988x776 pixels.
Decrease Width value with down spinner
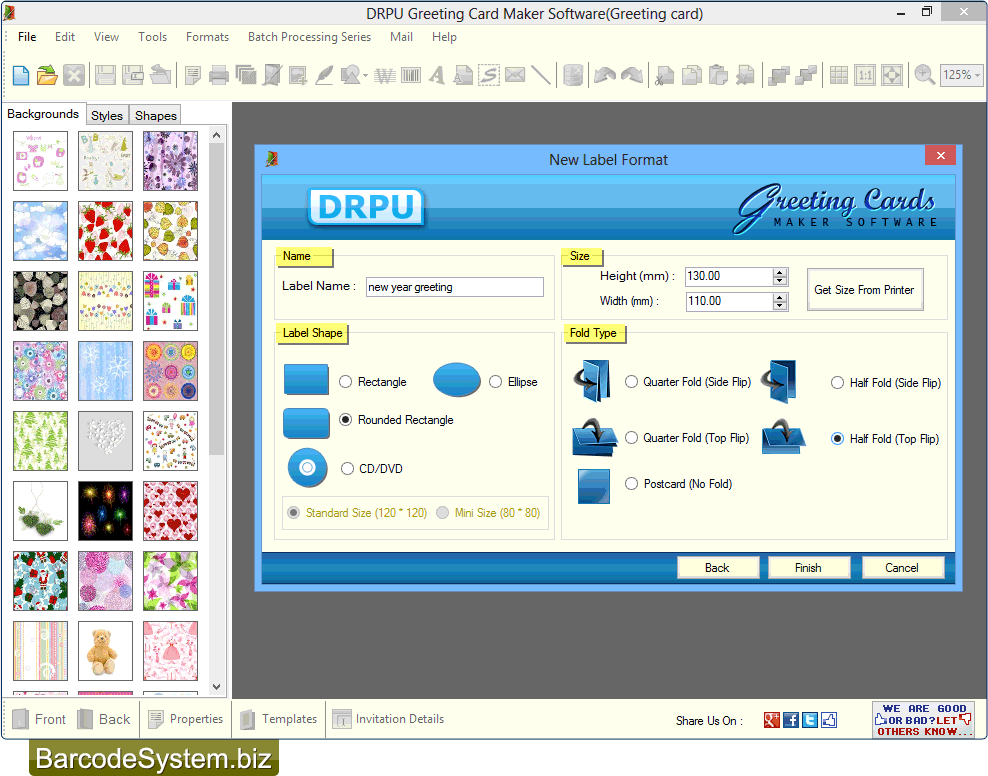[x=780, y=306]
